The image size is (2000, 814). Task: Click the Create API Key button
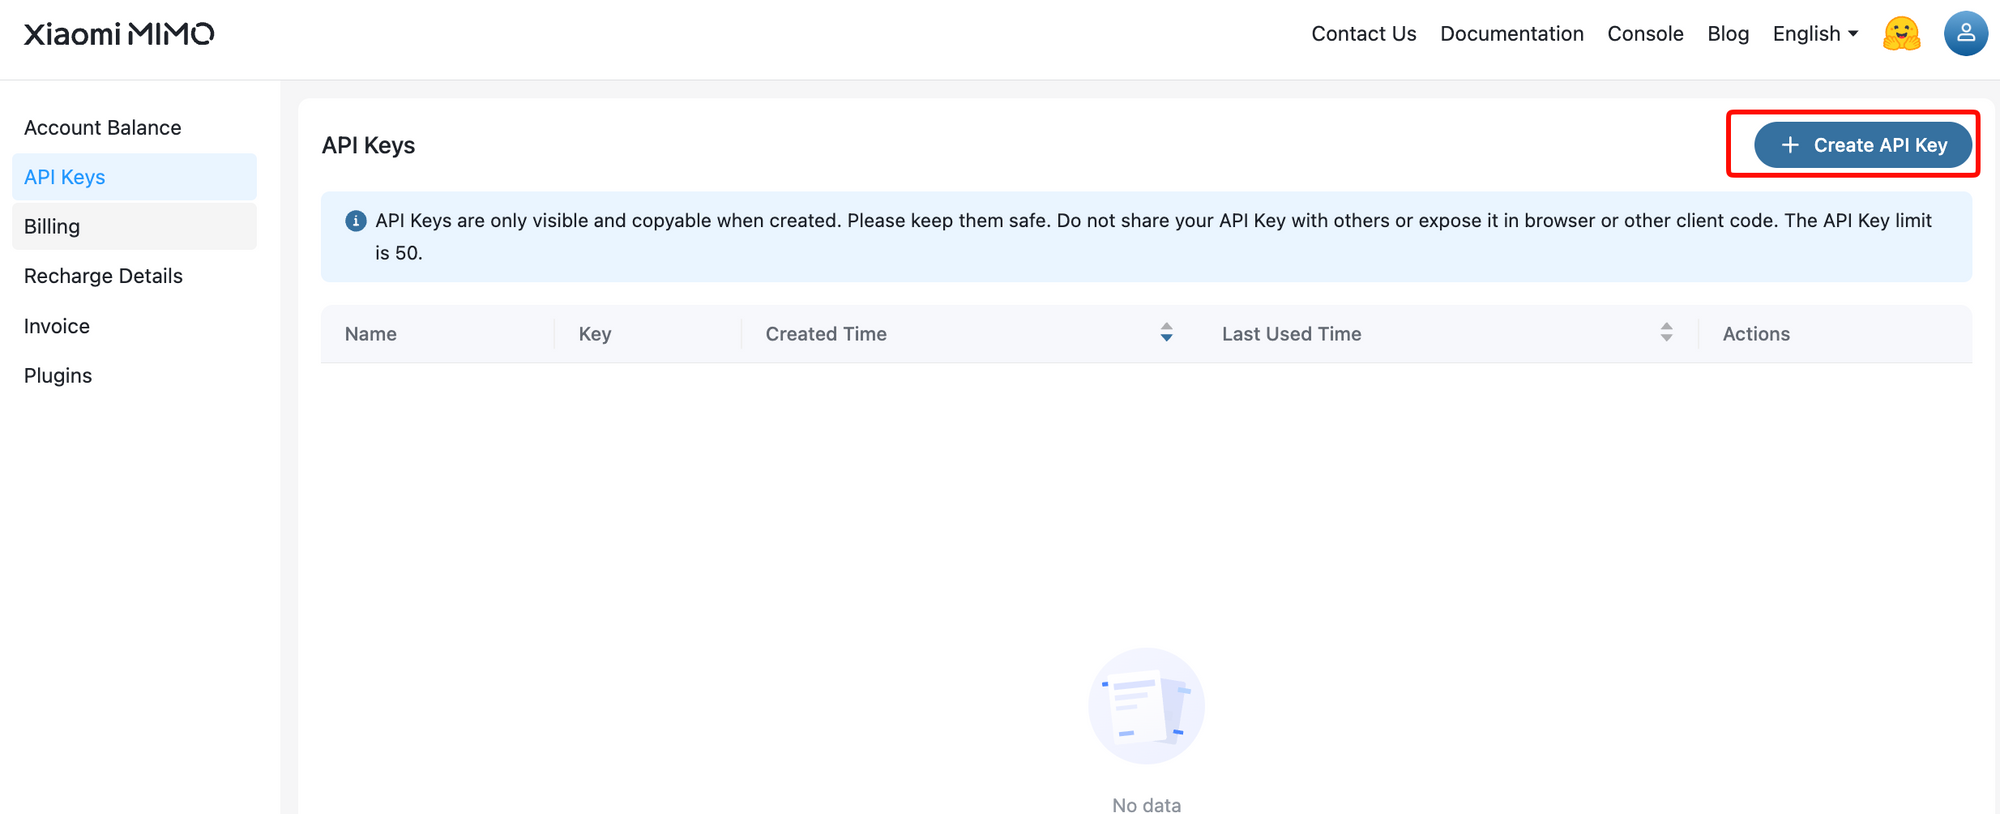click(x=1863, y=145)
